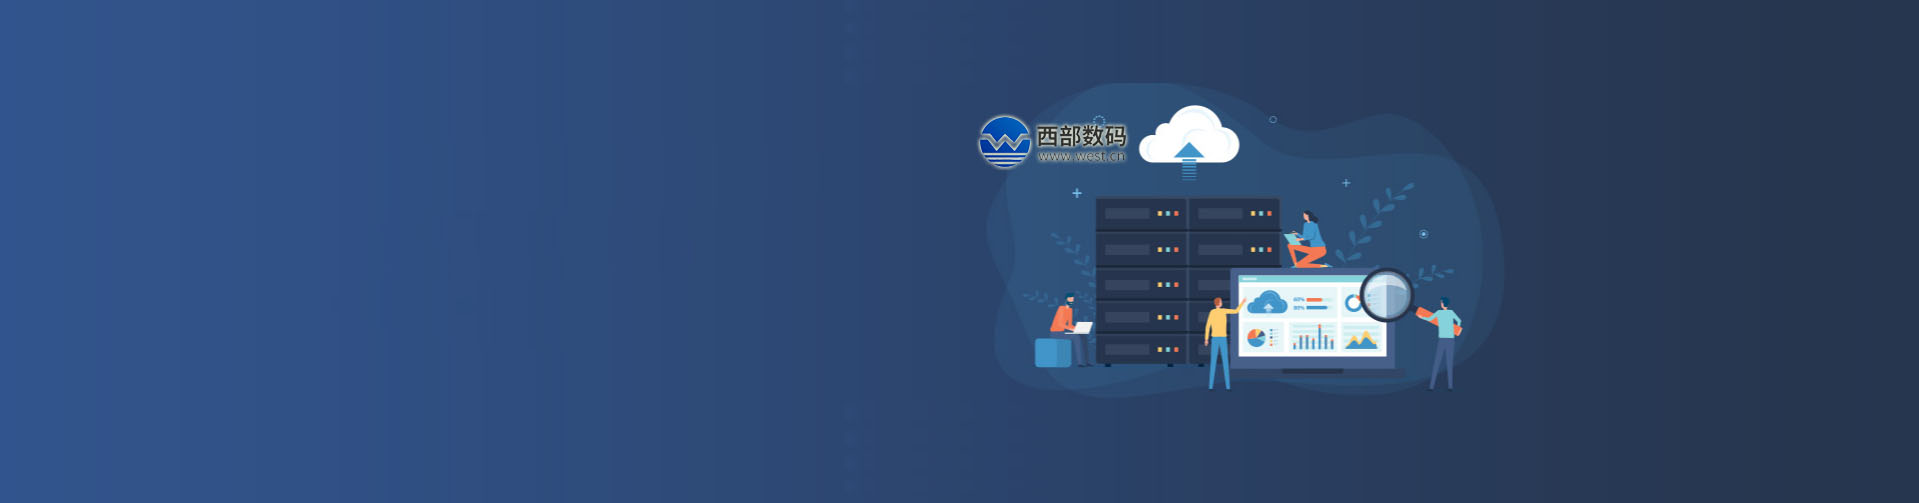Image resolution: width=1919 pixels, height=503 pixels.
Task: Click the mountain area chart on dashboard
Action: [1361, 340]
